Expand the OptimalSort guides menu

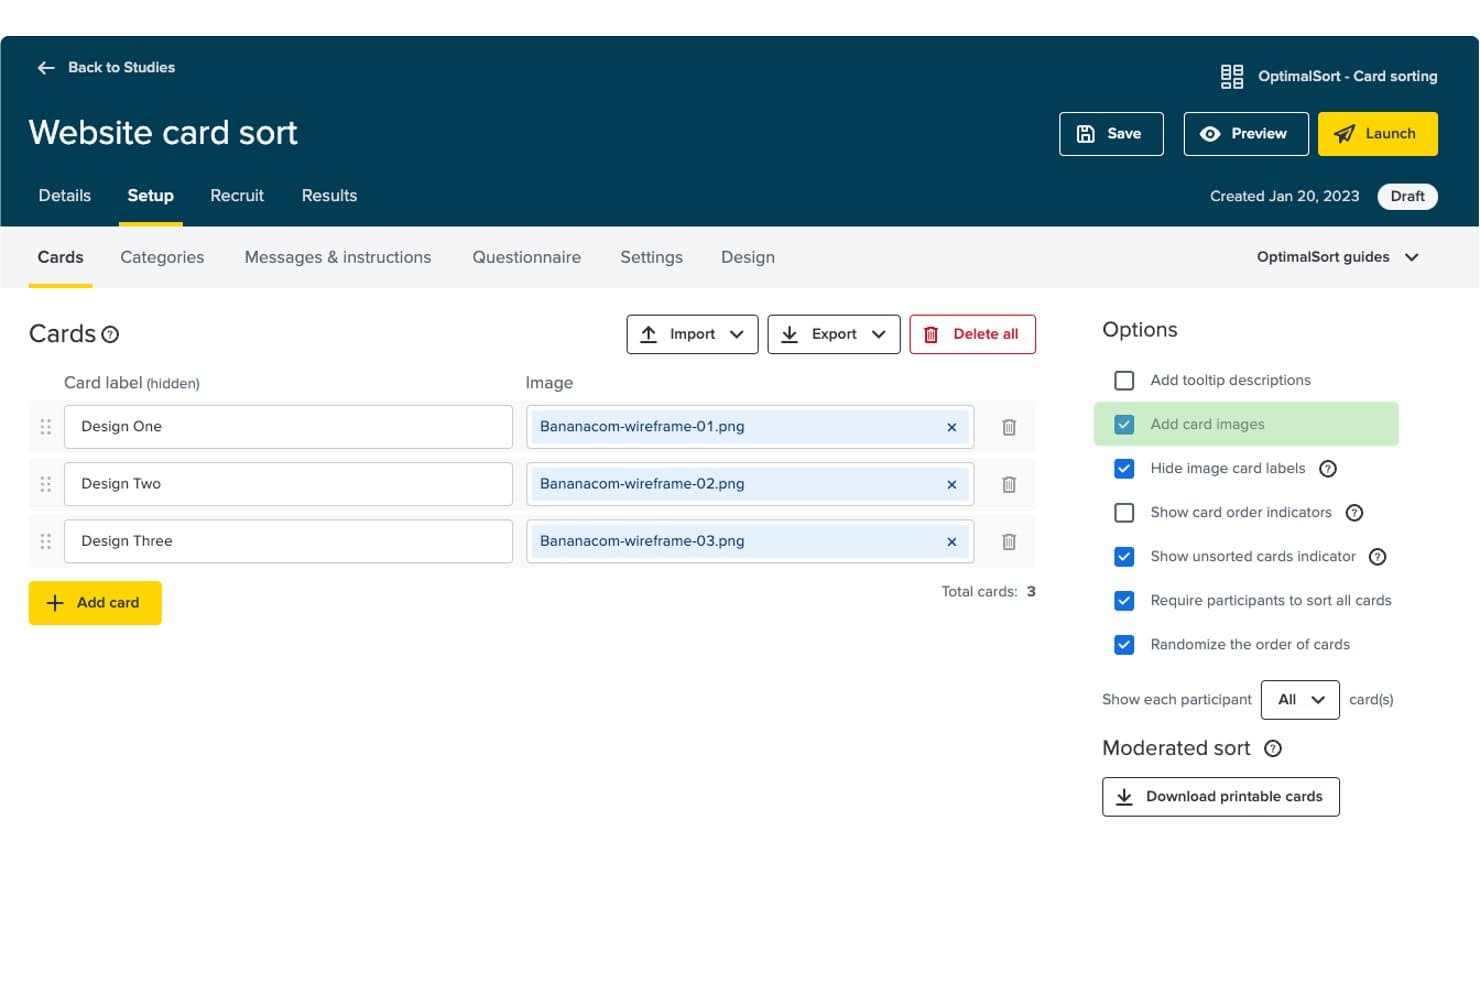[x=1337, y=257]
